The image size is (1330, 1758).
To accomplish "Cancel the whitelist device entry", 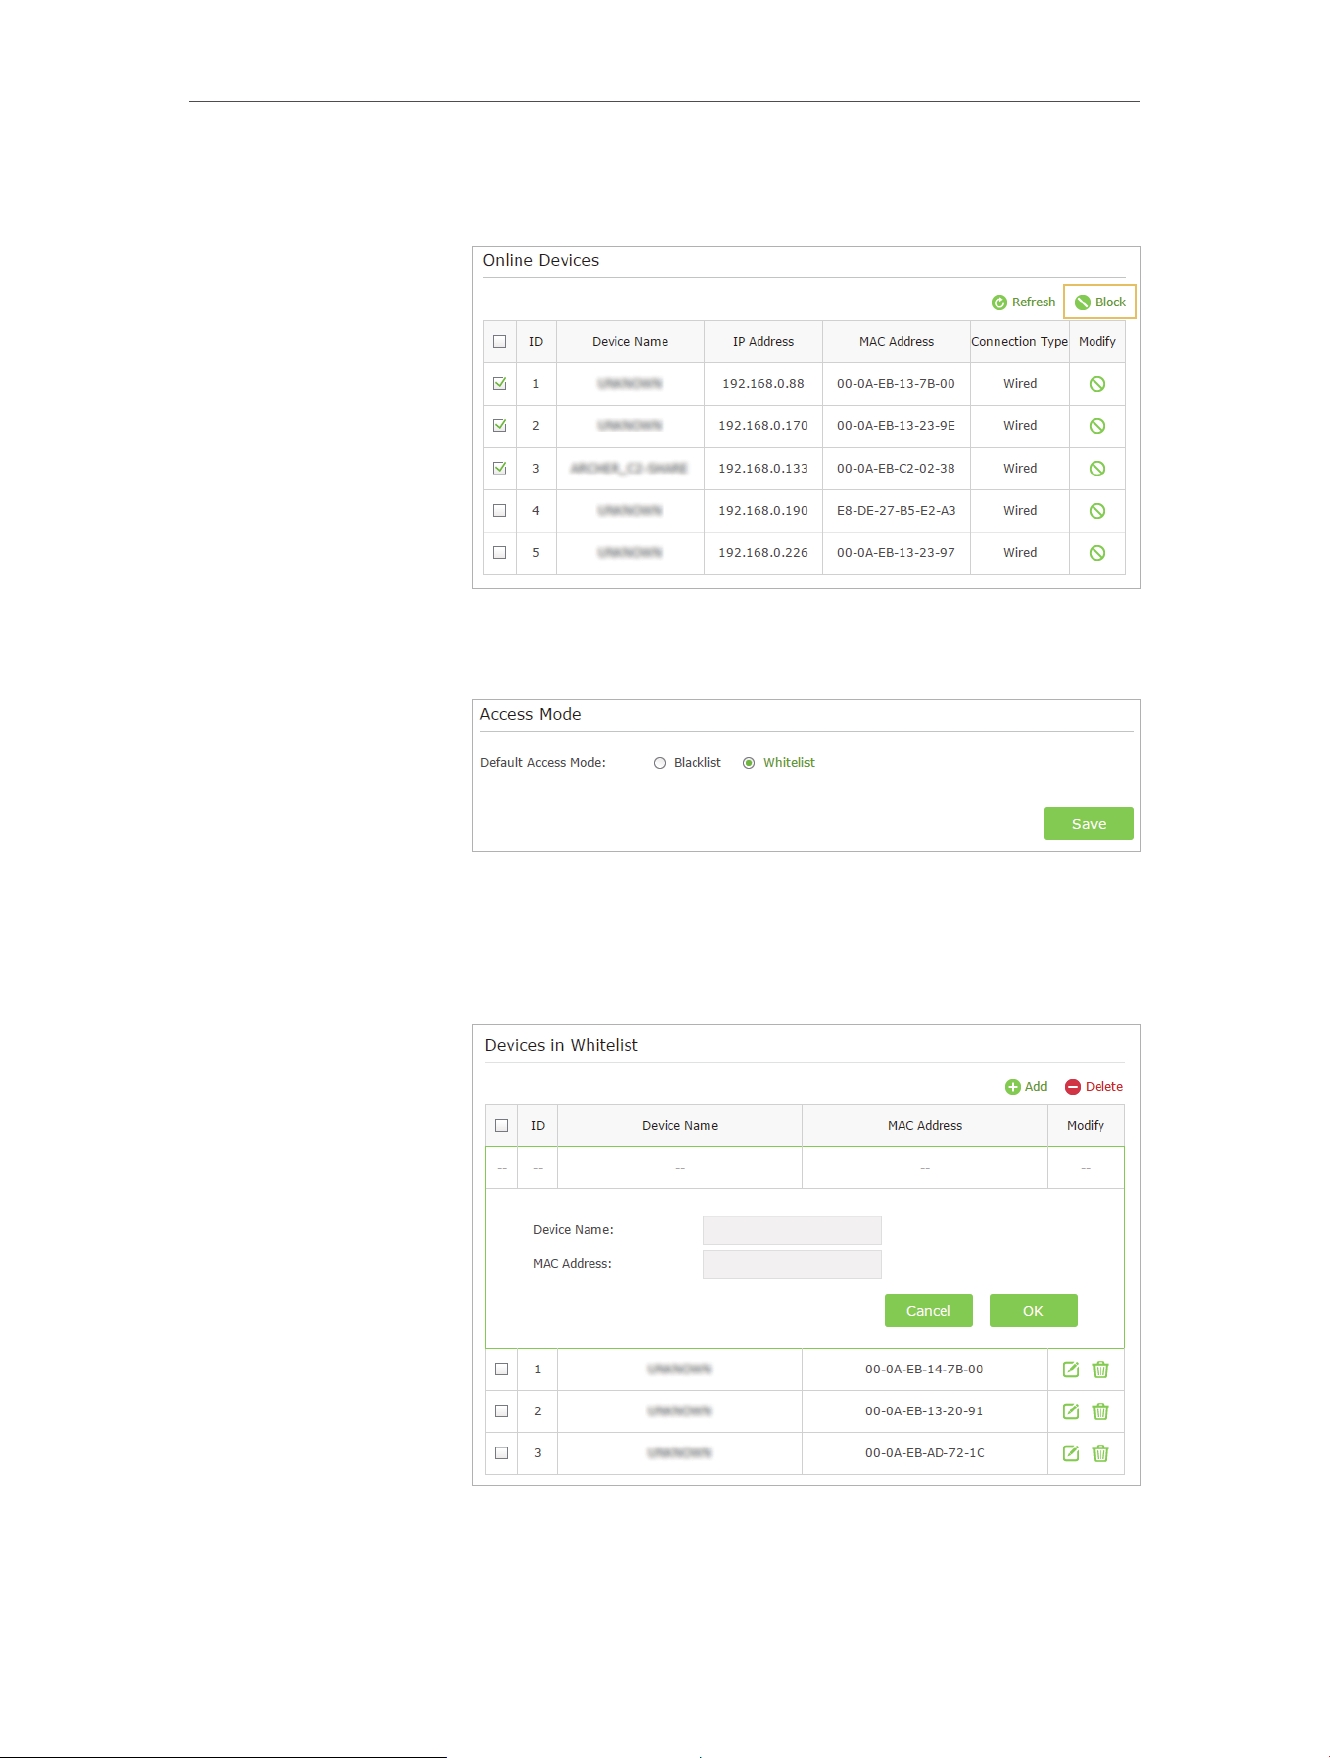I will 929,1311.
